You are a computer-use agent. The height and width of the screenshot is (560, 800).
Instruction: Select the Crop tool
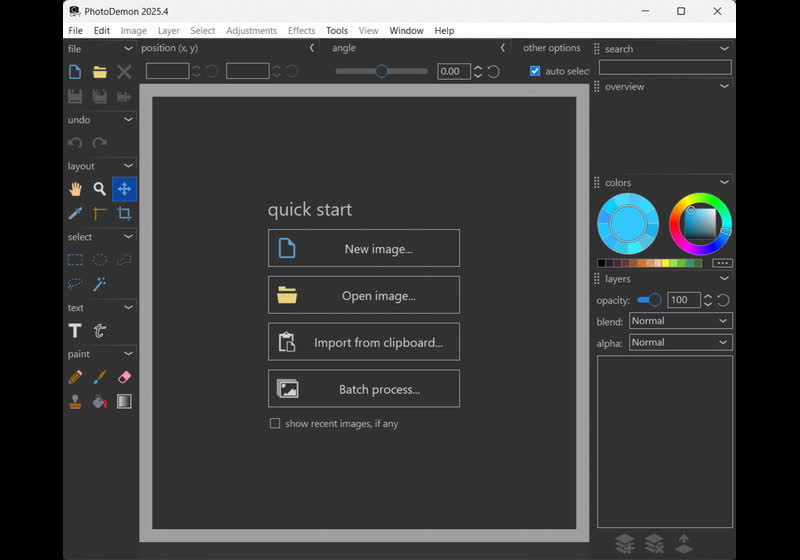[124, 213]
